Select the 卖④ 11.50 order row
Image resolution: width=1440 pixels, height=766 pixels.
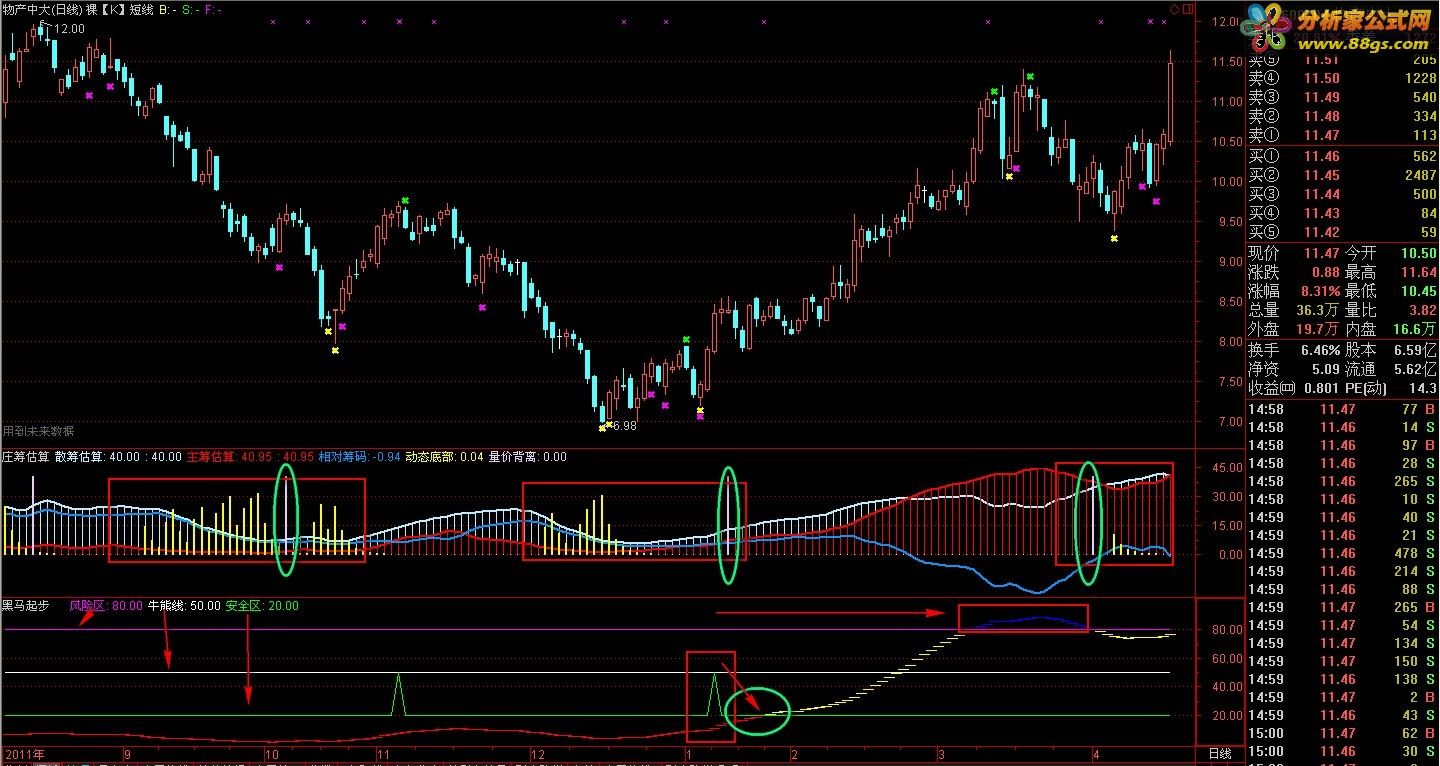1342,79
